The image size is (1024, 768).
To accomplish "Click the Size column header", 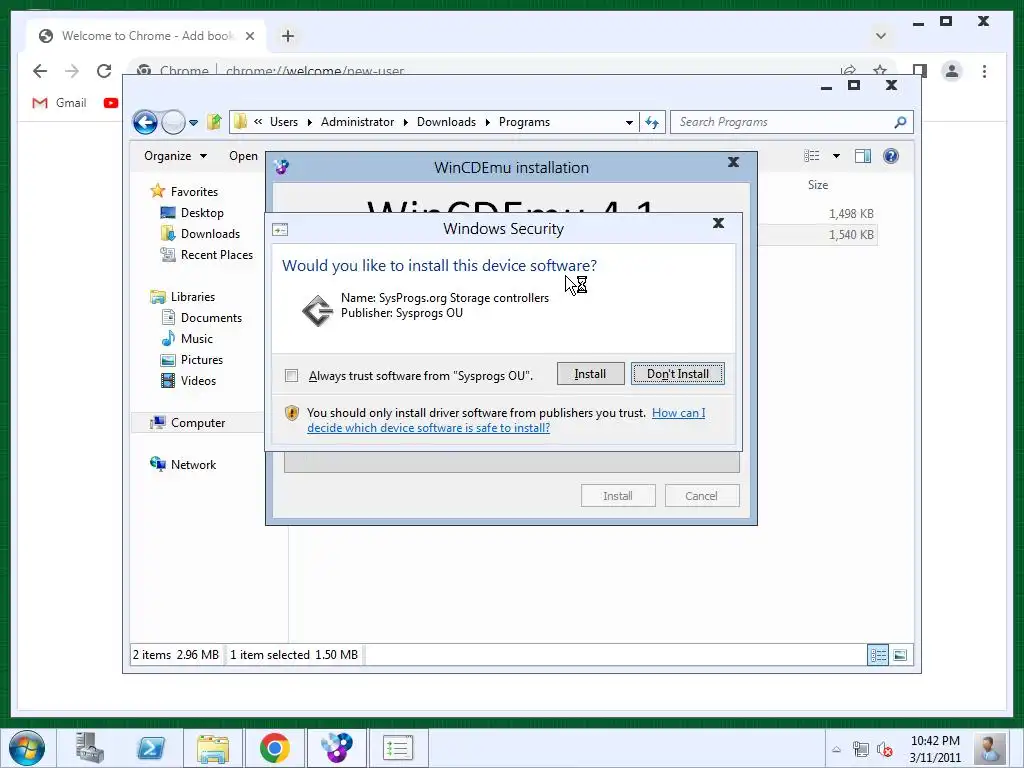I will [x=818, y=185].
